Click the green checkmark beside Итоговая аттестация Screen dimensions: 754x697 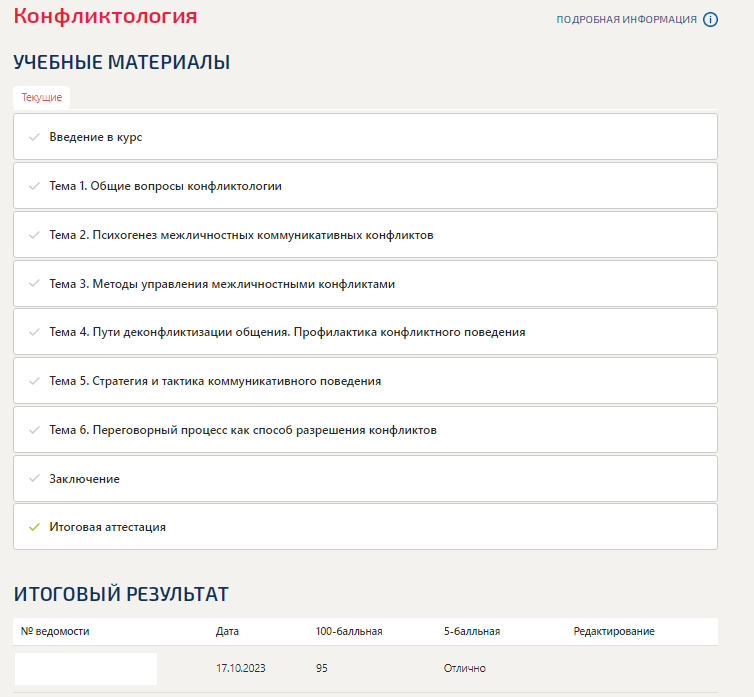pos(34,527)
